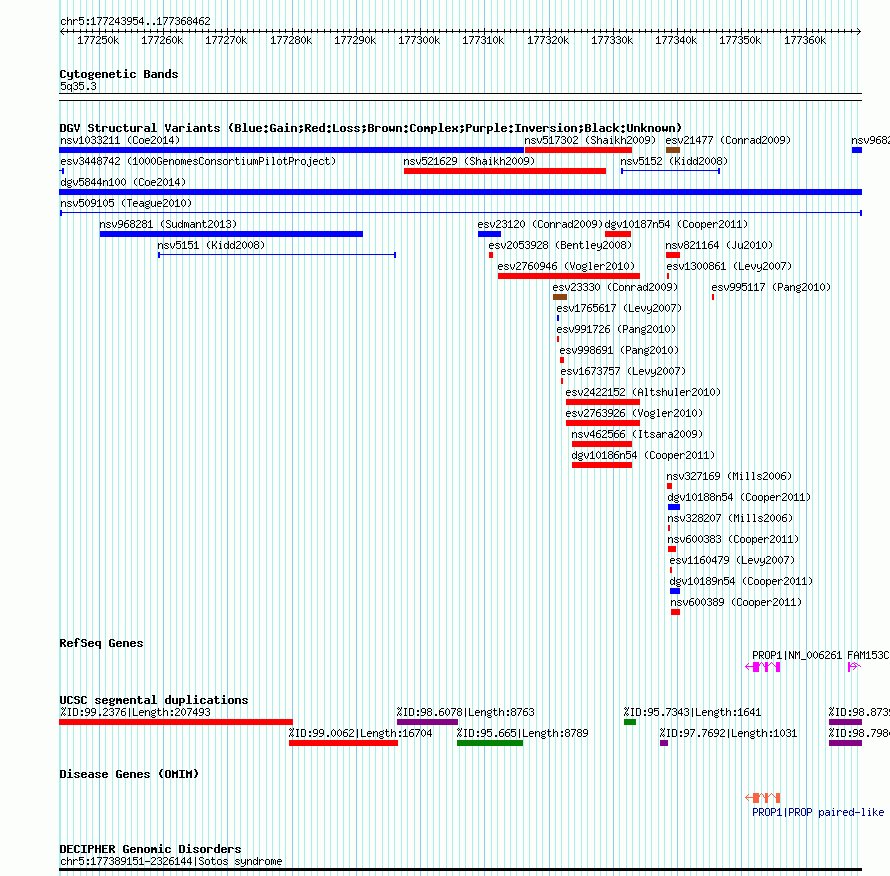Click the nsv821164 (Ju2010) variant label
The width and height of the screenshot is (890, 876).
click(x=719, y=245)
